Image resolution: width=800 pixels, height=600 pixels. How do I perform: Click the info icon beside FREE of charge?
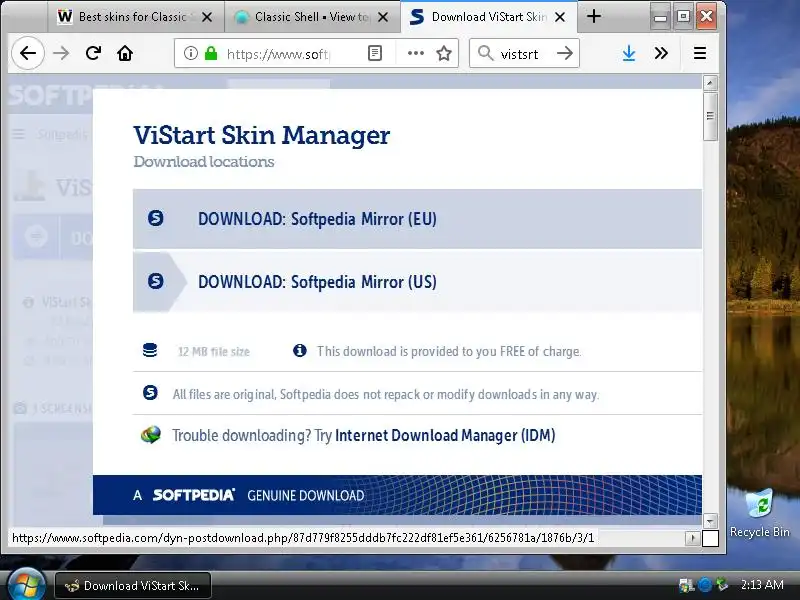300,351
